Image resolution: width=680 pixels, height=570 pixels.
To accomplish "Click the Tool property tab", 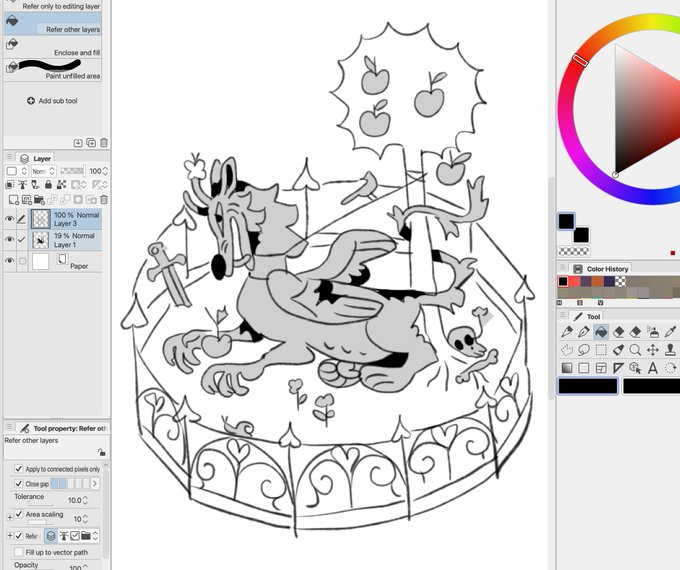I will (x=64, y=428).
